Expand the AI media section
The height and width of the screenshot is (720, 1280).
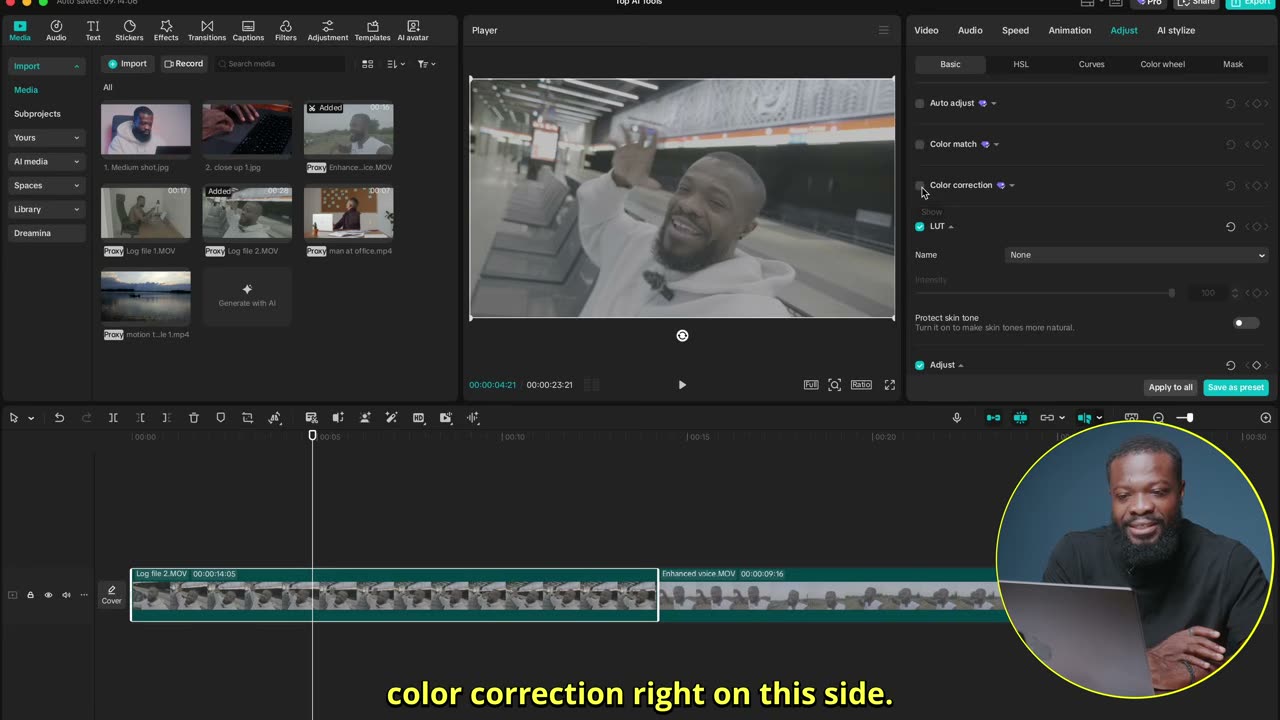pos(46,162)
